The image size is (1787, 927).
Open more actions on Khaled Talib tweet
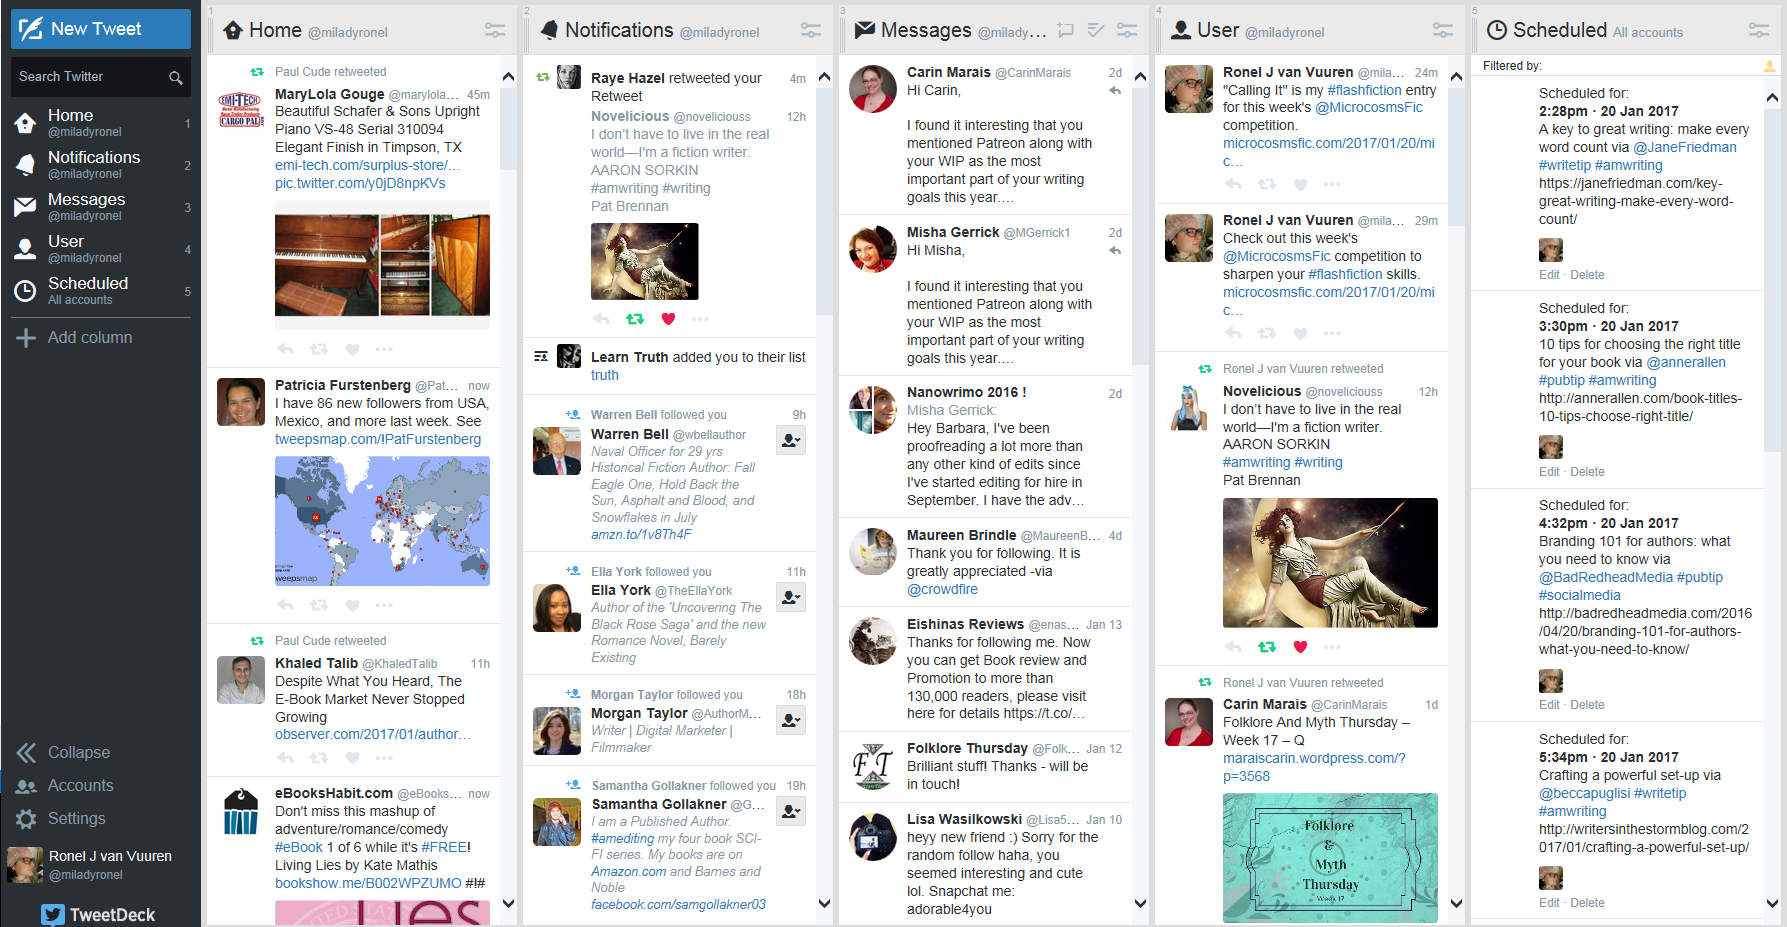(384, 758)
